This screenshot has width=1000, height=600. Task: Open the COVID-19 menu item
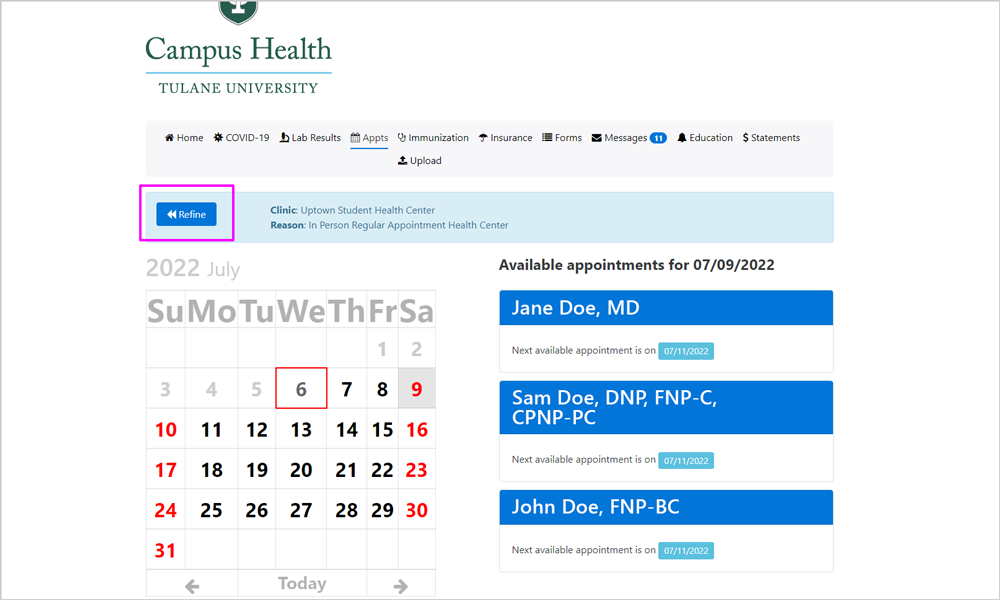(241, 138)
